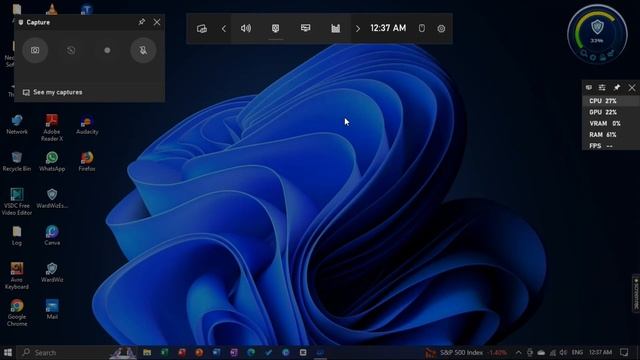Select the VRAM 0% row
The height and width of the screenshot is (360, 640).
611,123
